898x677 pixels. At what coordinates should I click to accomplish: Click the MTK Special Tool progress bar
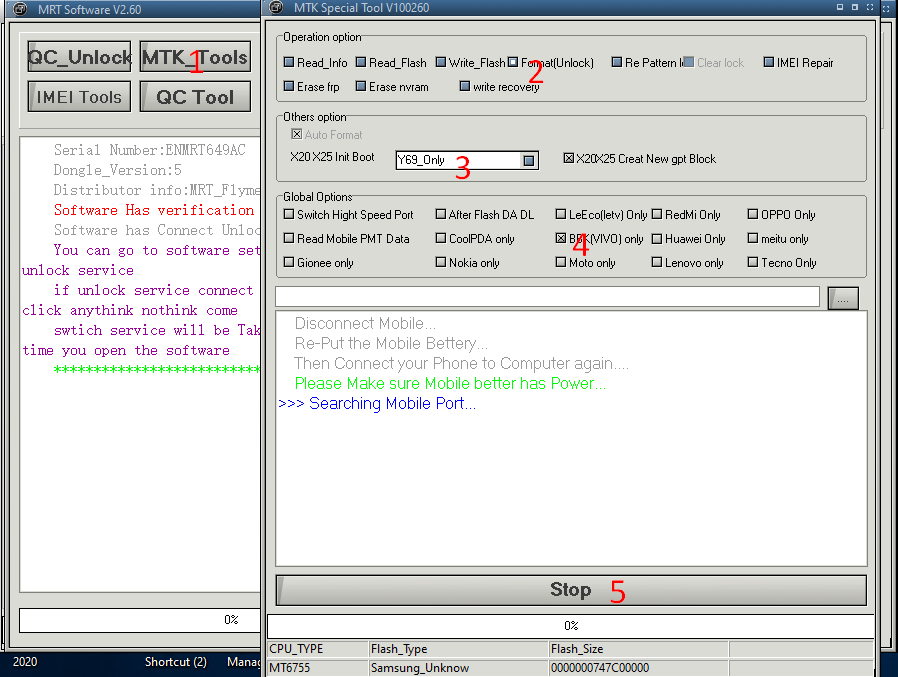click(570, 626)
